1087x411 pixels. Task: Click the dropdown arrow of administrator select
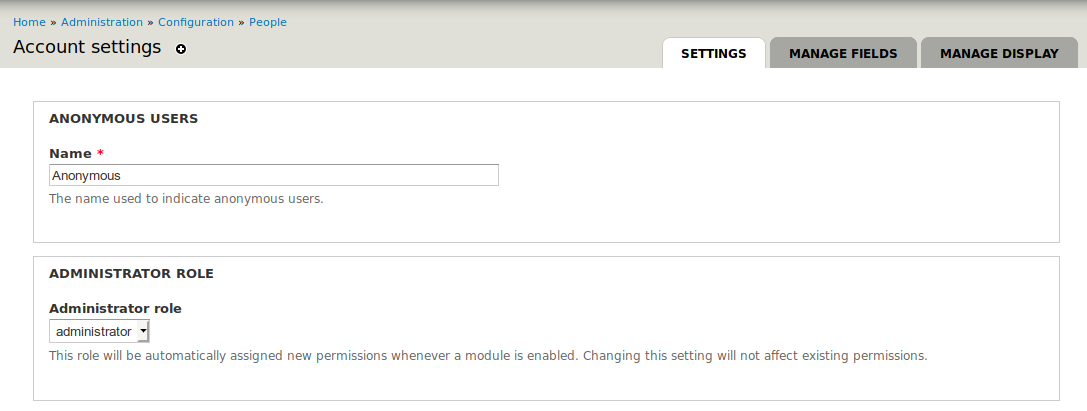point(143,331)
